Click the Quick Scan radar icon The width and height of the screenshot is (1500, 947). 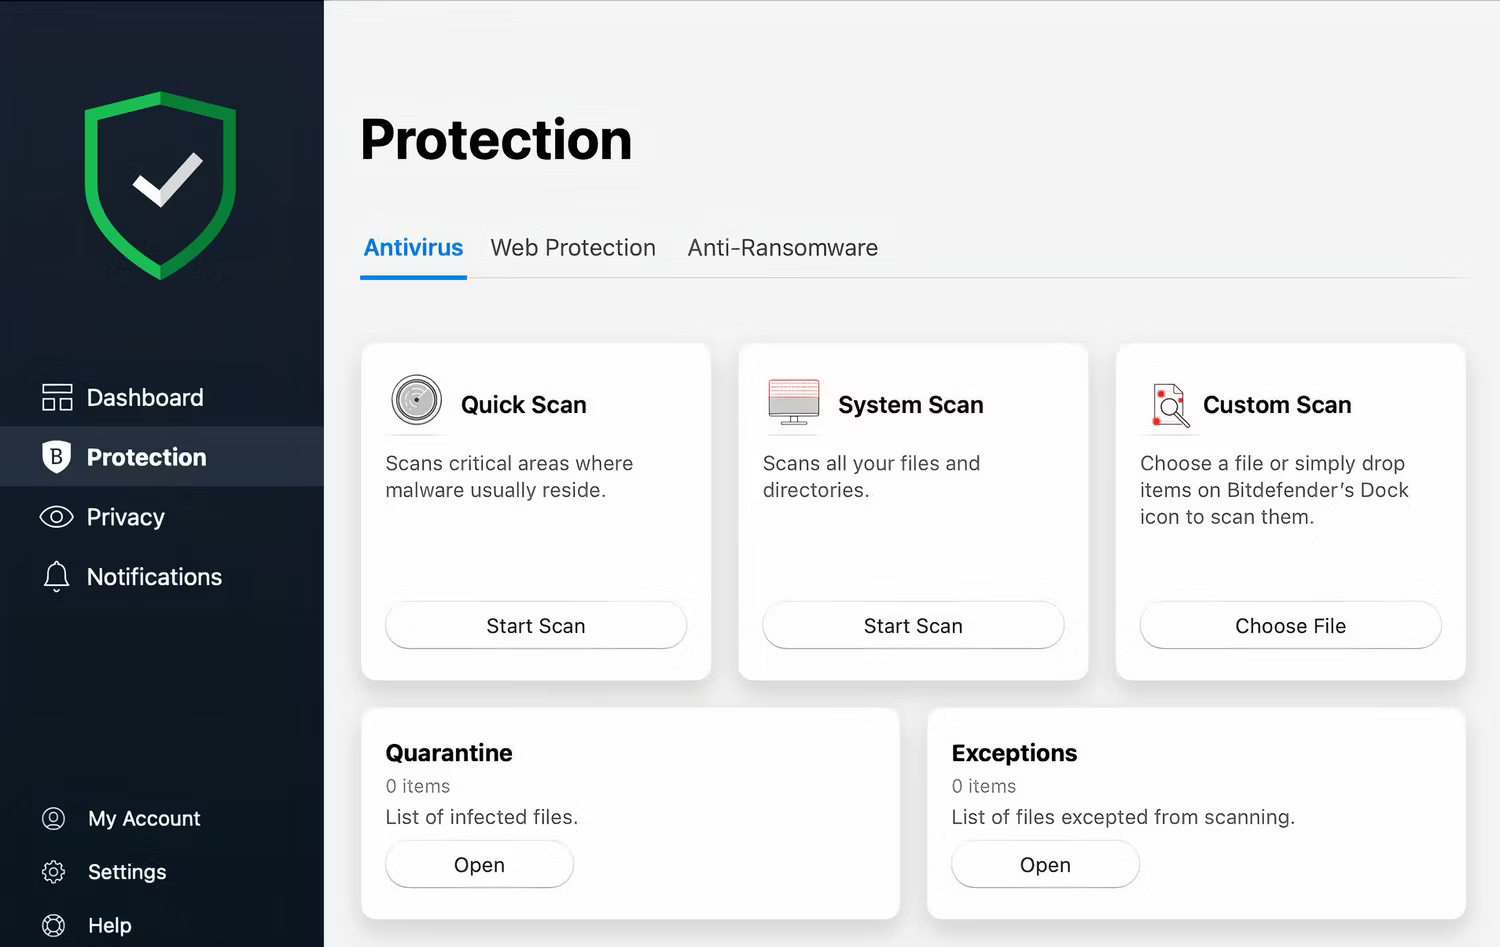(416, 400)
